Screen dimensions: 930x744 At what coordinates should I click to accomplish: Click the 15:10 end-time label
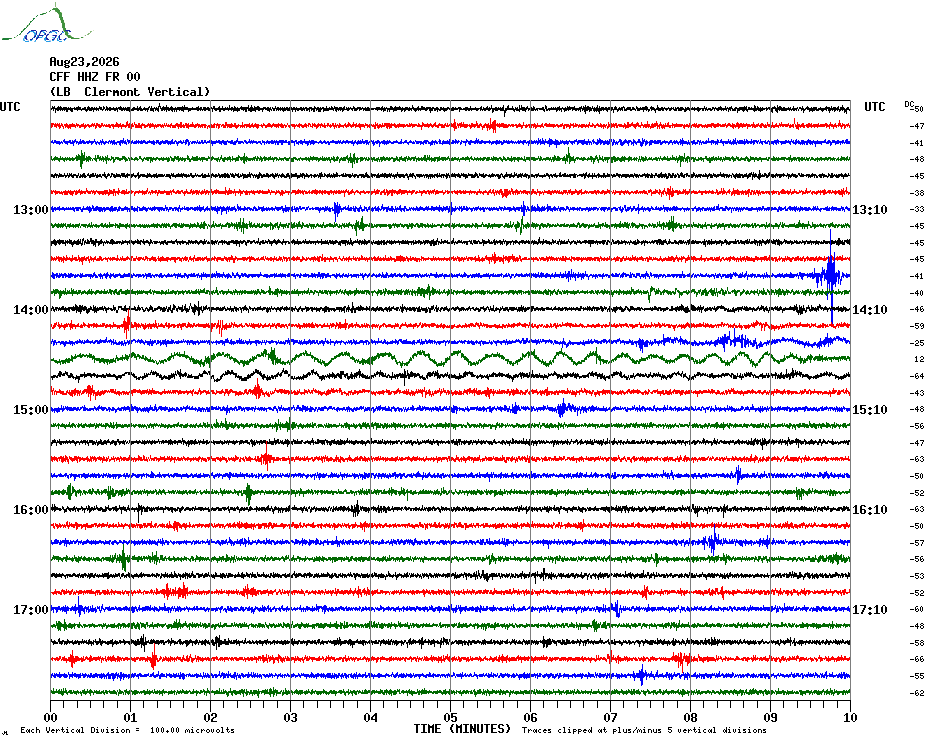870,410
